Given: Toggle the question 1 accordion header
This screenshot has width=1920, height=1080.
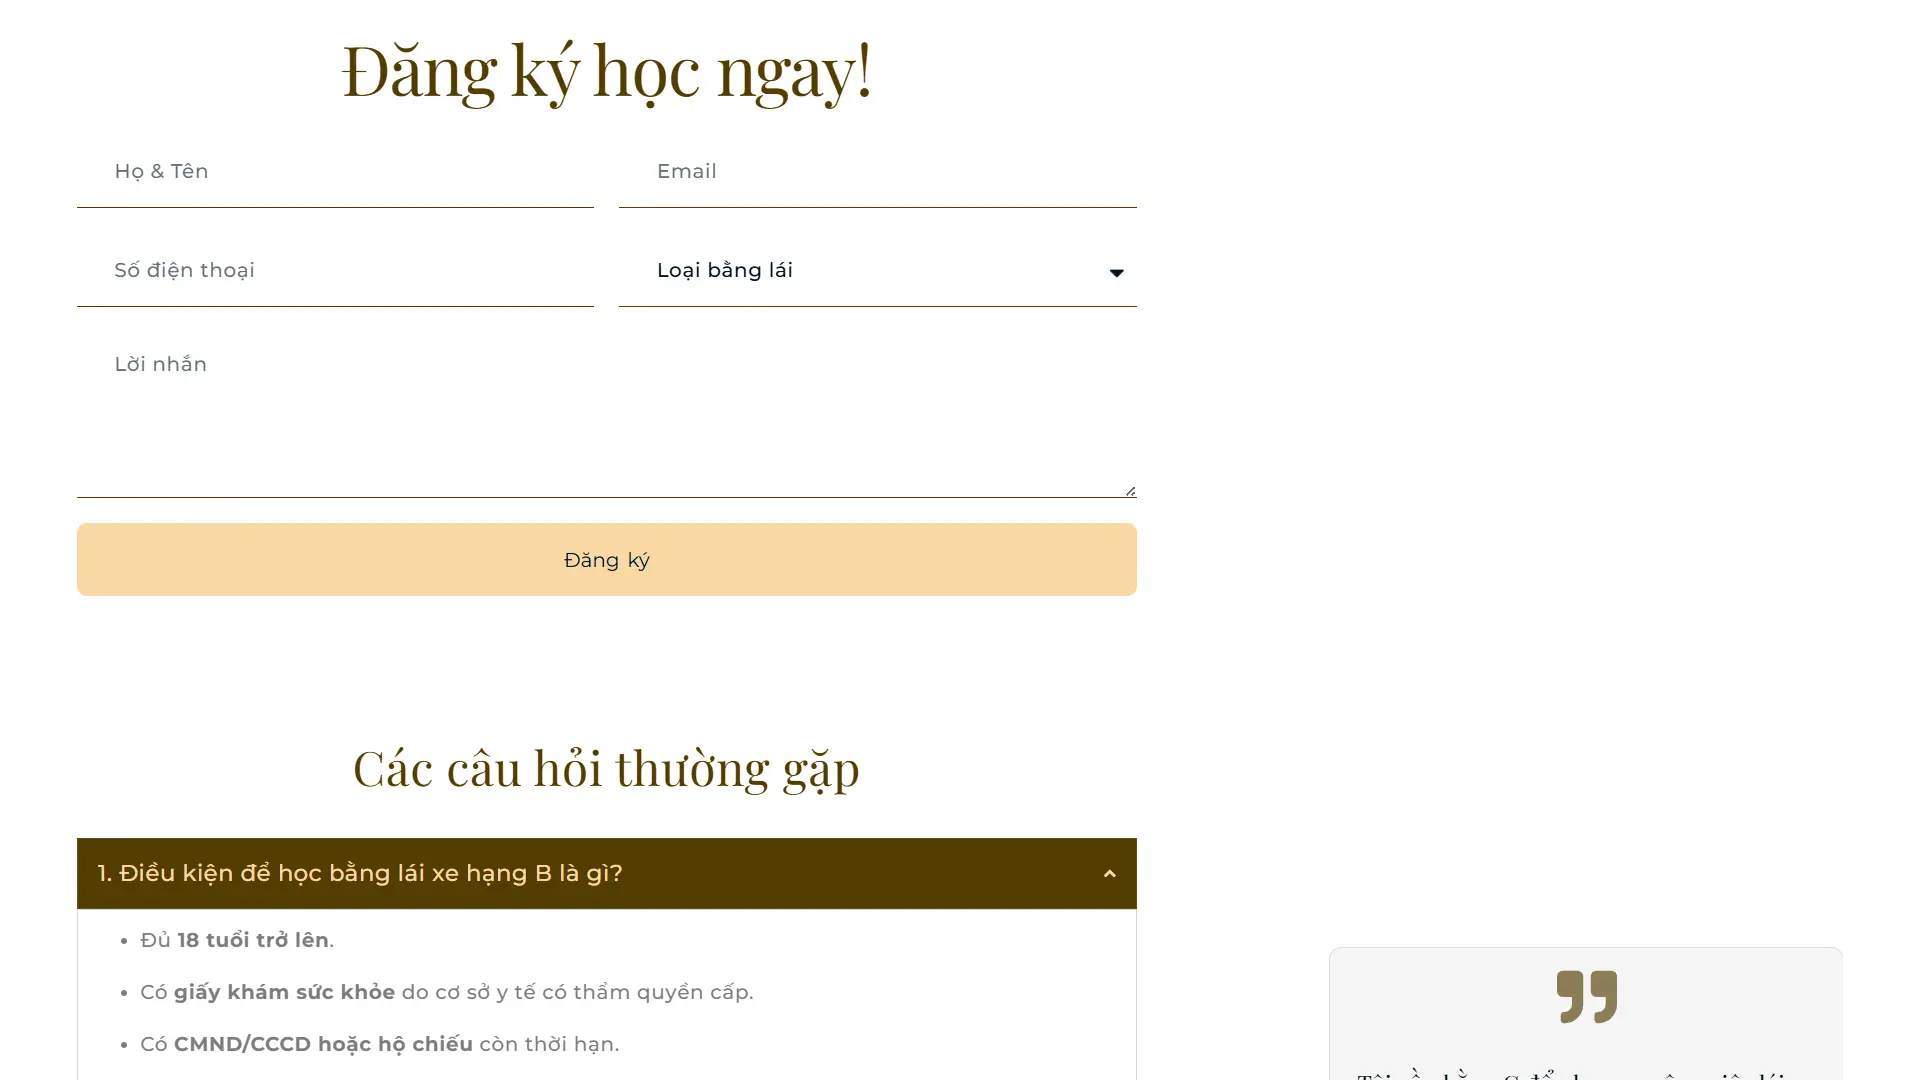Looking at the screenshot, I should point(606,873).
